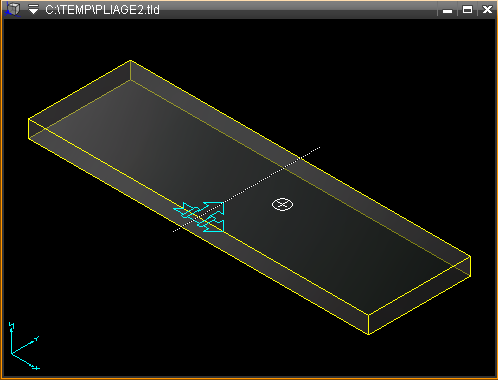Click the origin of the coordinate triad
The width and height of the screenshot is (498, 380).
(12, 353)
